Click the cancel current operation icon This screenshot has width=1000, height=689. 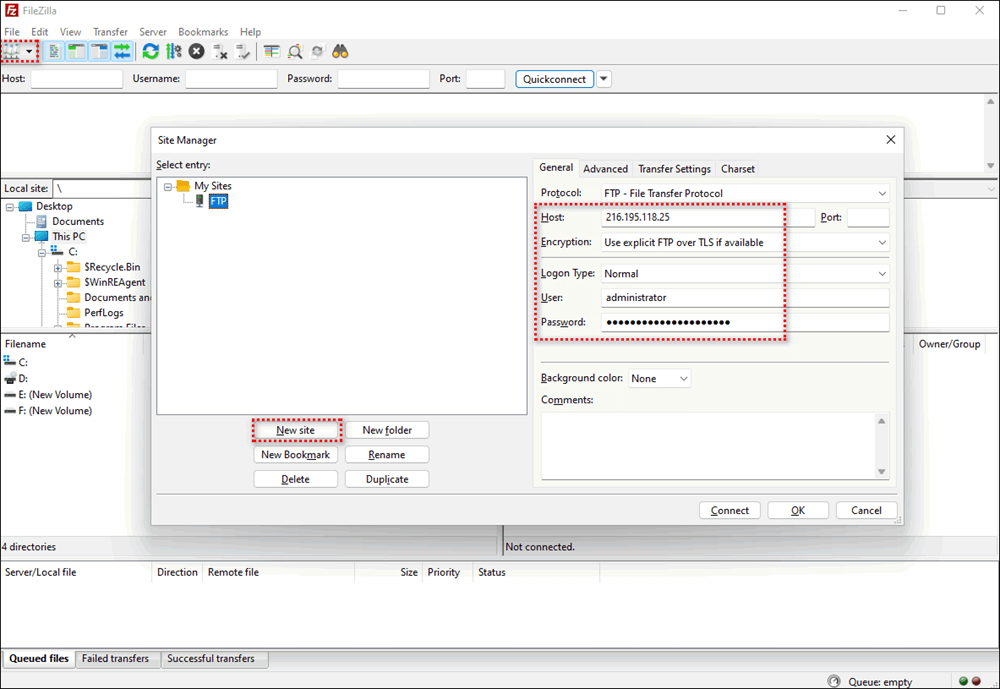[197, 51]
